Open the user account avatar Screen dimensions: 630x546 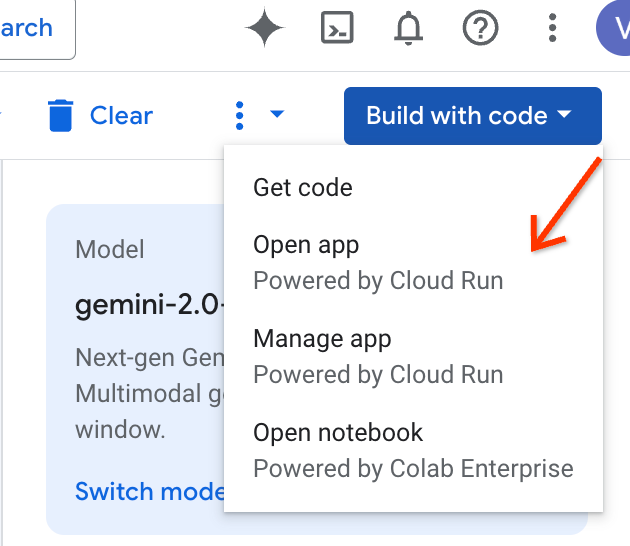614,28
